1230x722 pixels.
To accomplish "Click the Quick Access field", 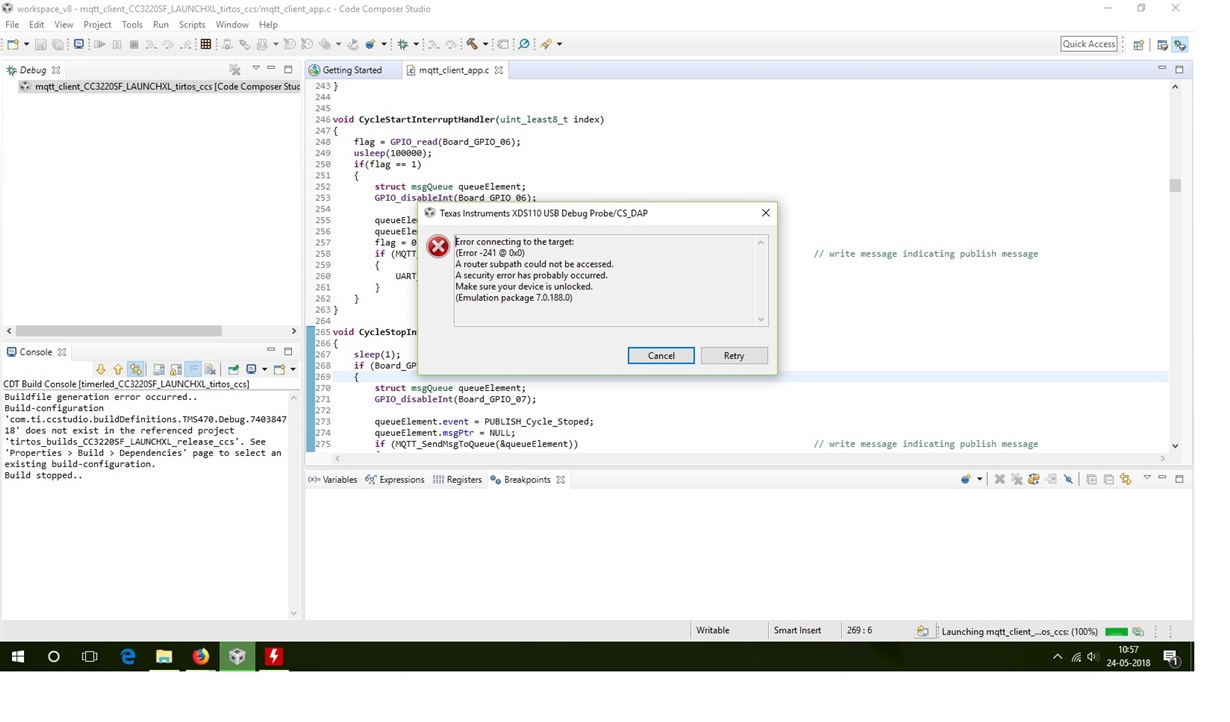I will click(1089, 44).
